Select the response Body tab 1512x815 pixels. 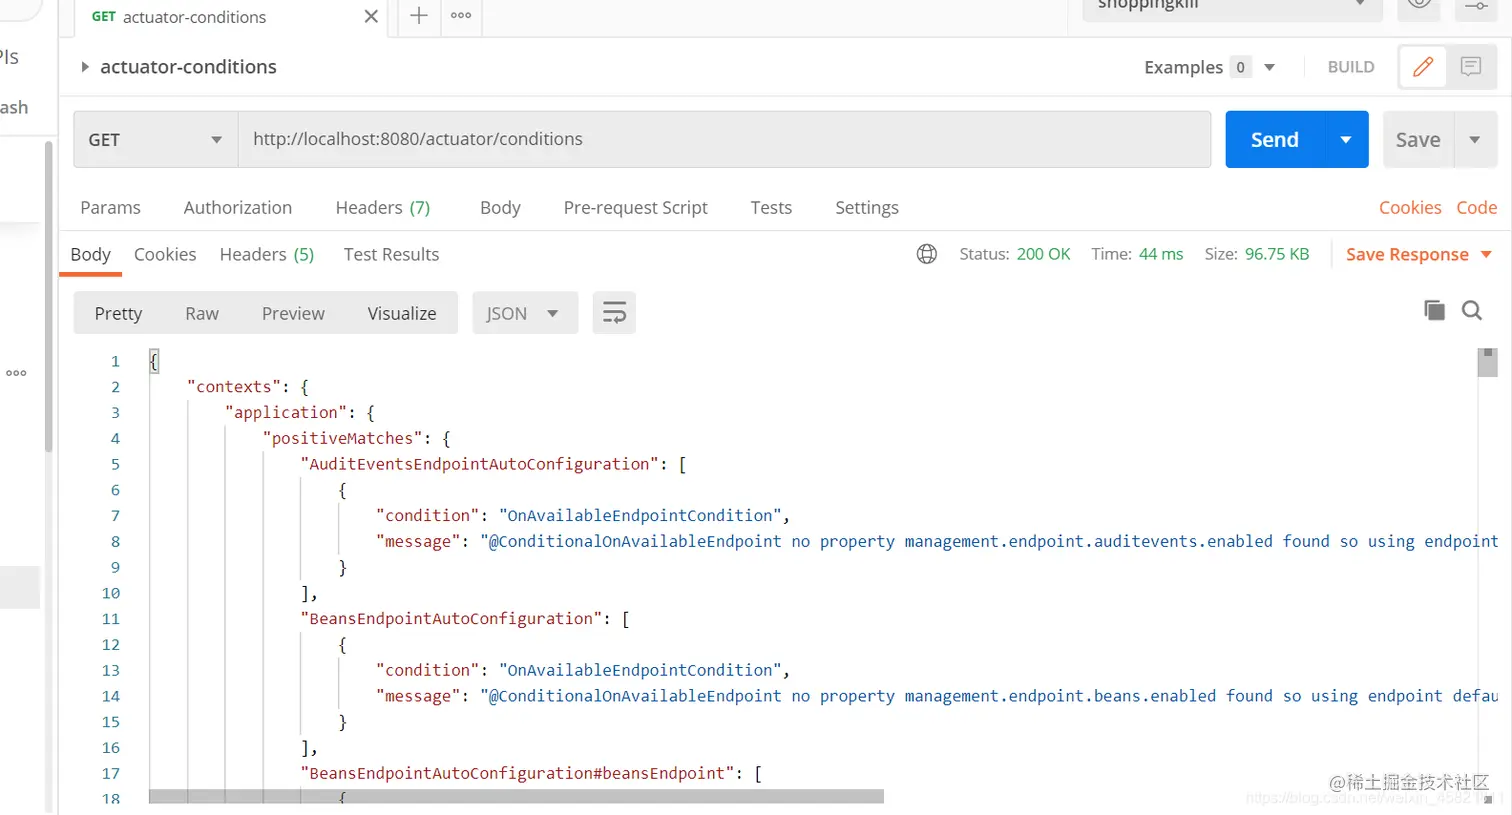(90, 254)
